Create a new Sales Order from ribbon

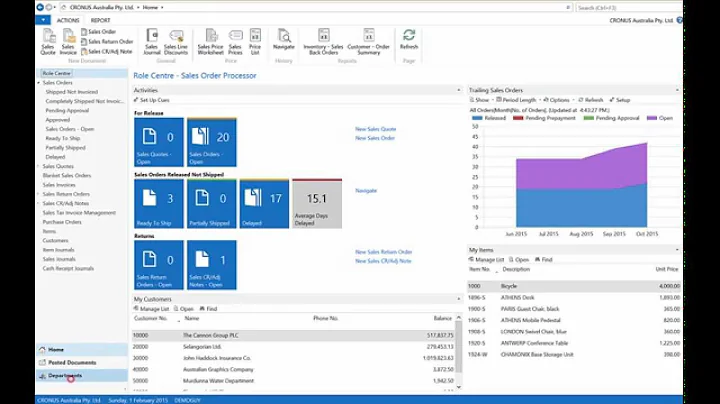(98, 32)
